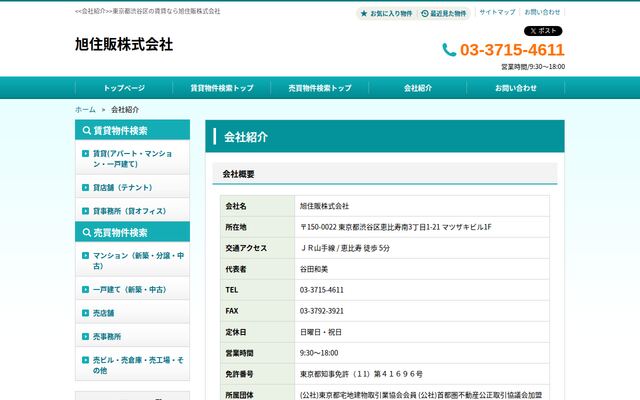Click the 売買物件検索 sidebar header
This screenshot has height=400, width=640.
coord(133,232)
